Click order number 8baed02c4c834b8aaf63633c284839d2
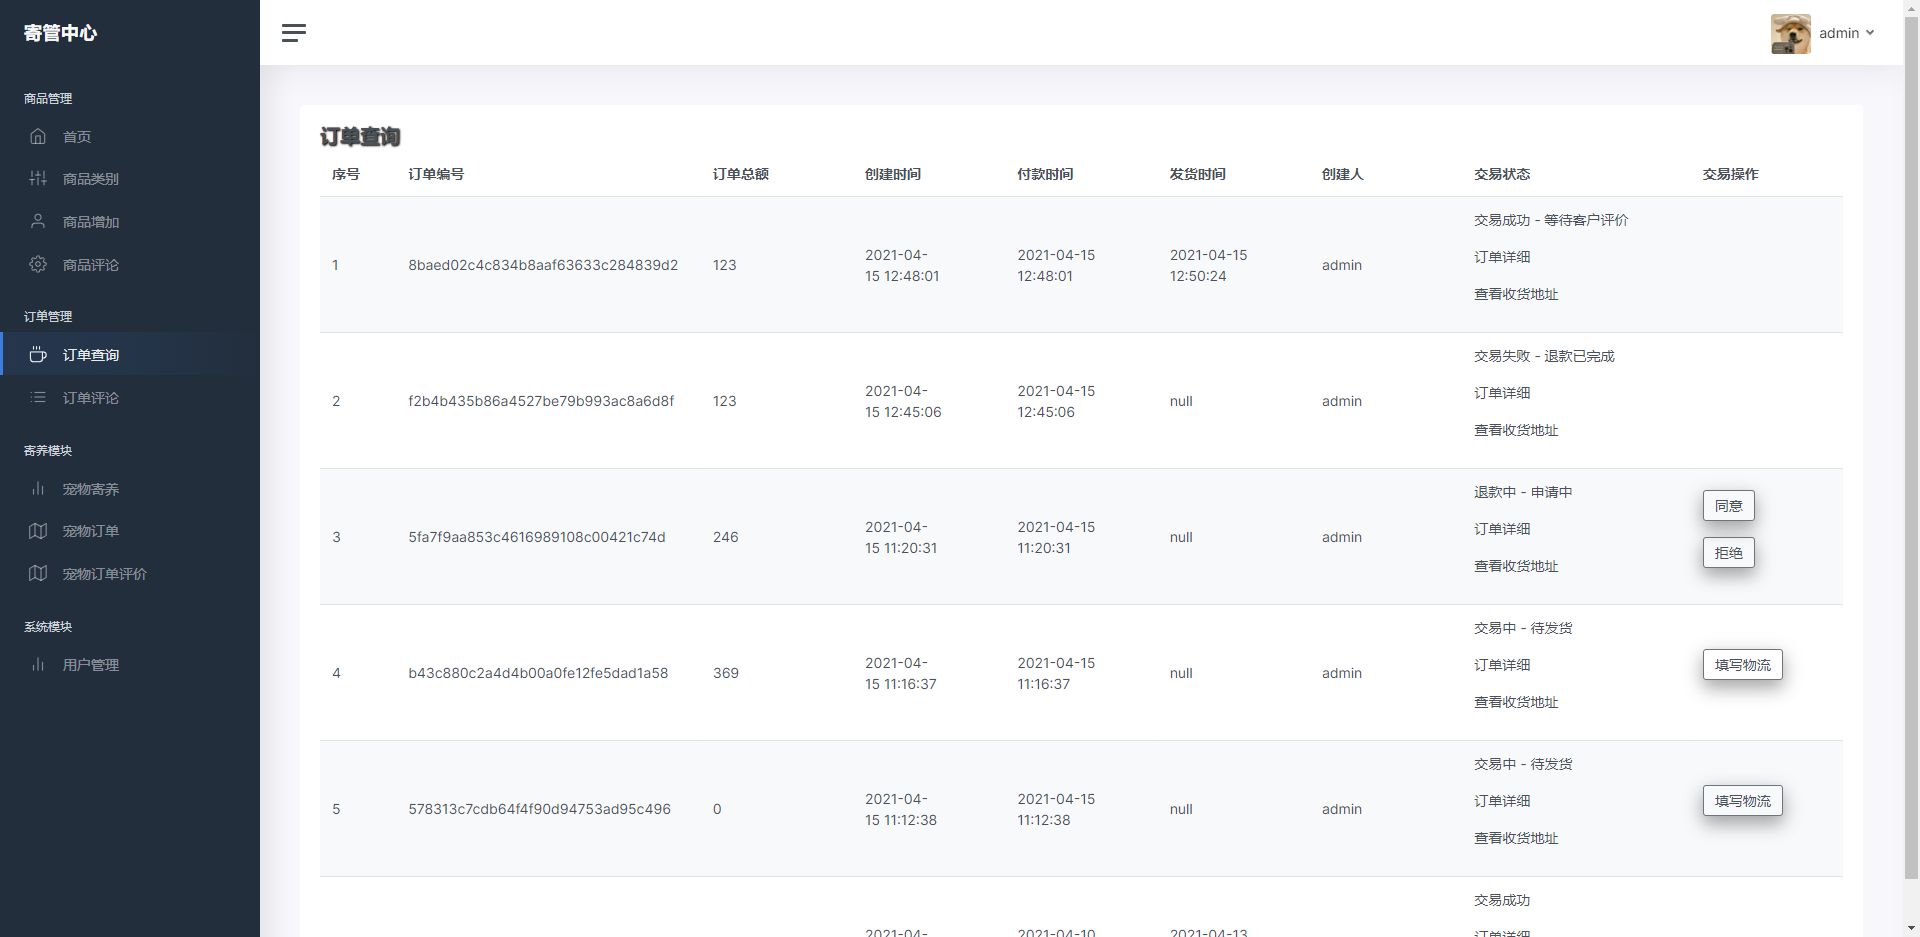This screenshot has height=937, width=1920. [543, 265]
